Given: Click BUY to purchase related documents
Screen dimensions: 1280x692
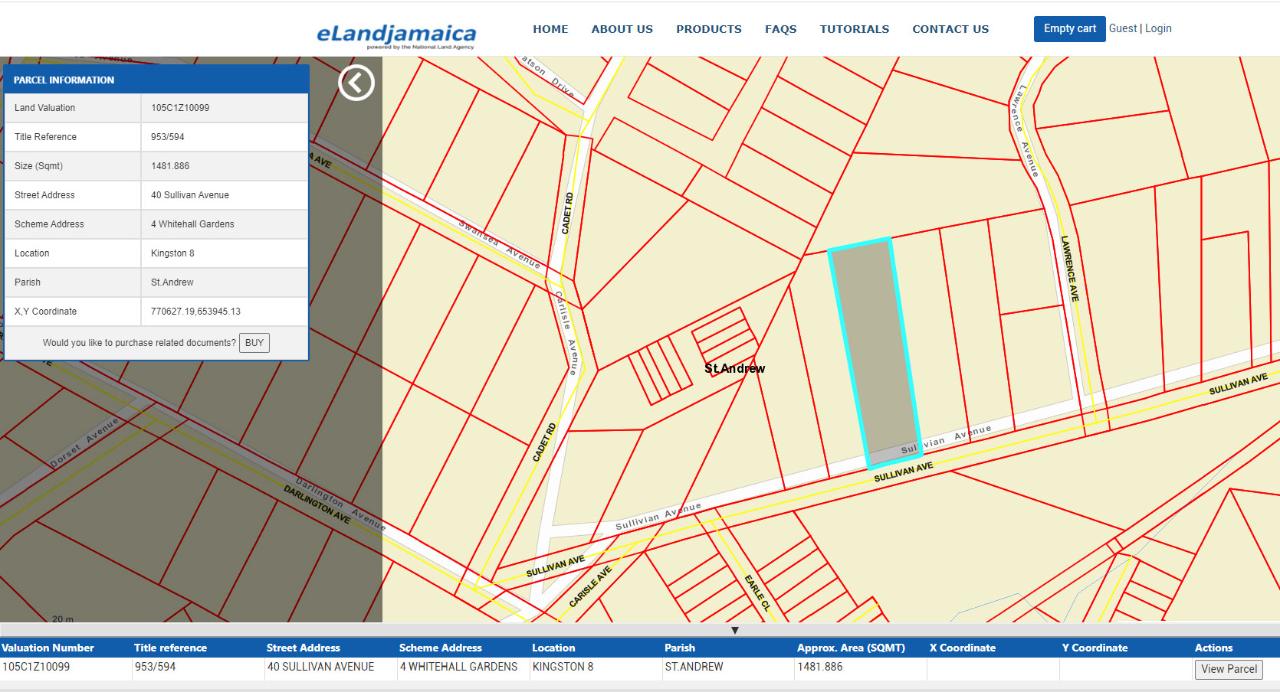Looking at the screenshot, I should click(254, 343).
